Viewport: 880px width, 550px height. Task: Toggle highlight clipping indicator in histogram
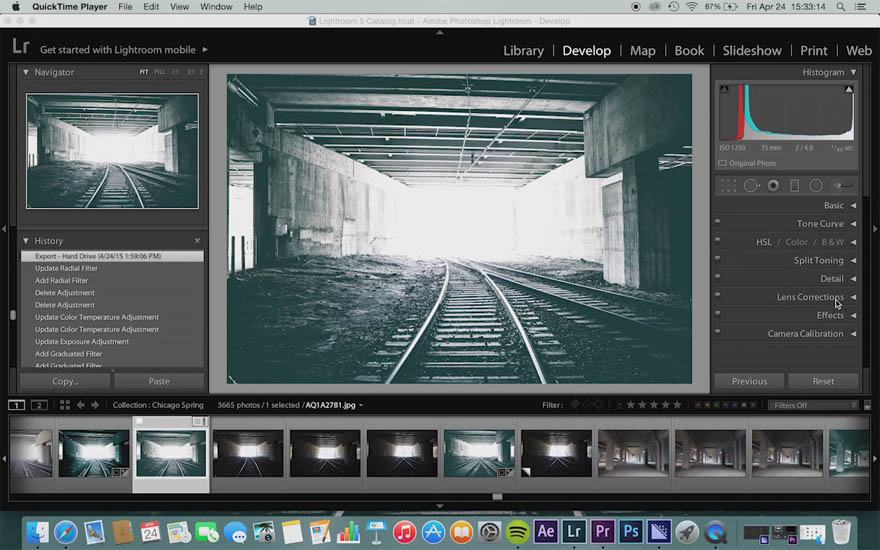(x=849, y=89)
